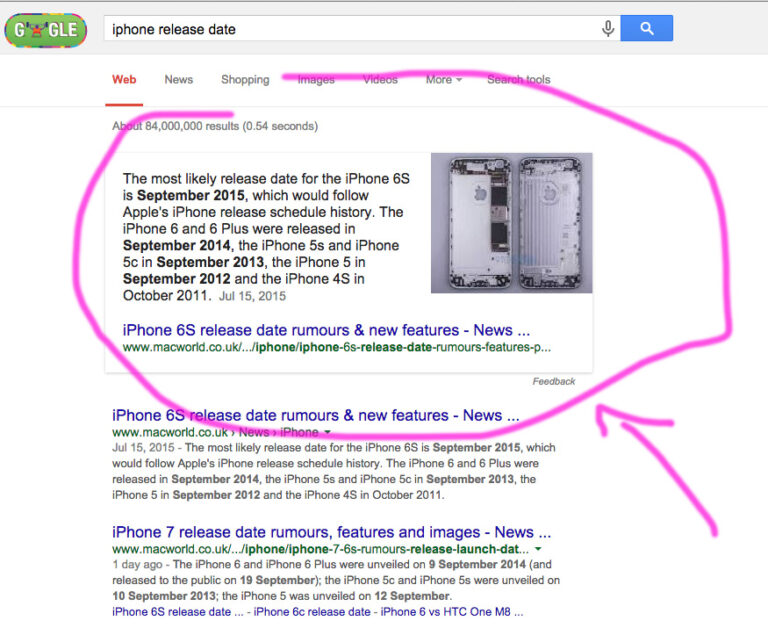Click the blue magnifier search button
Viewport: 768px width, 628px height.
pos(647,28)
